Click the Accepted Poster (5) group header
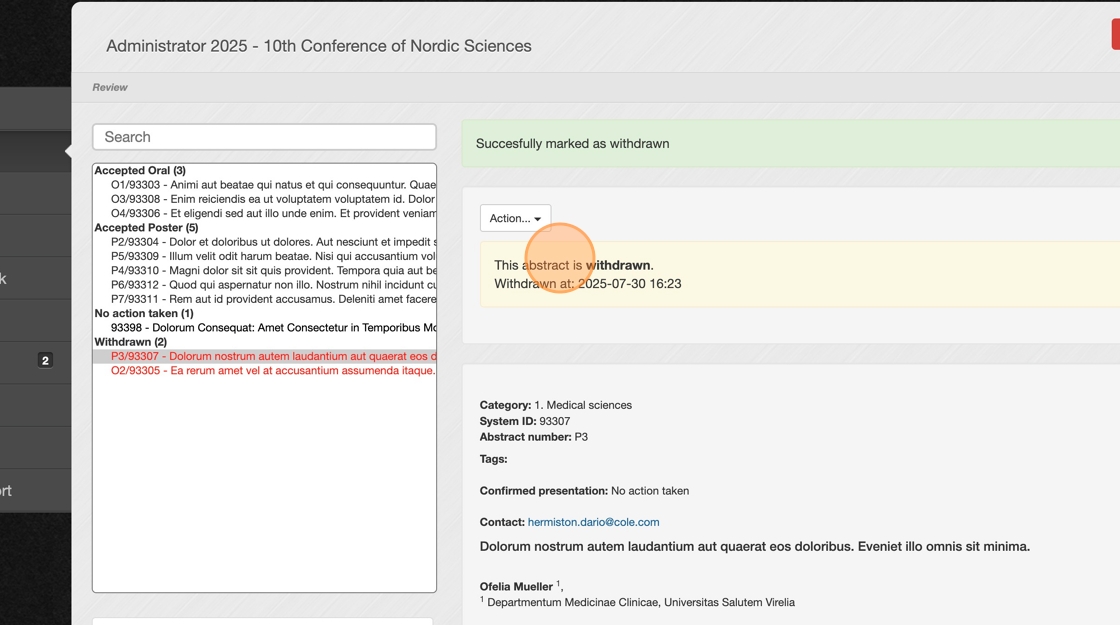Screen dimensions: 1120x625 pyautogui.click(x=146, y=228)
